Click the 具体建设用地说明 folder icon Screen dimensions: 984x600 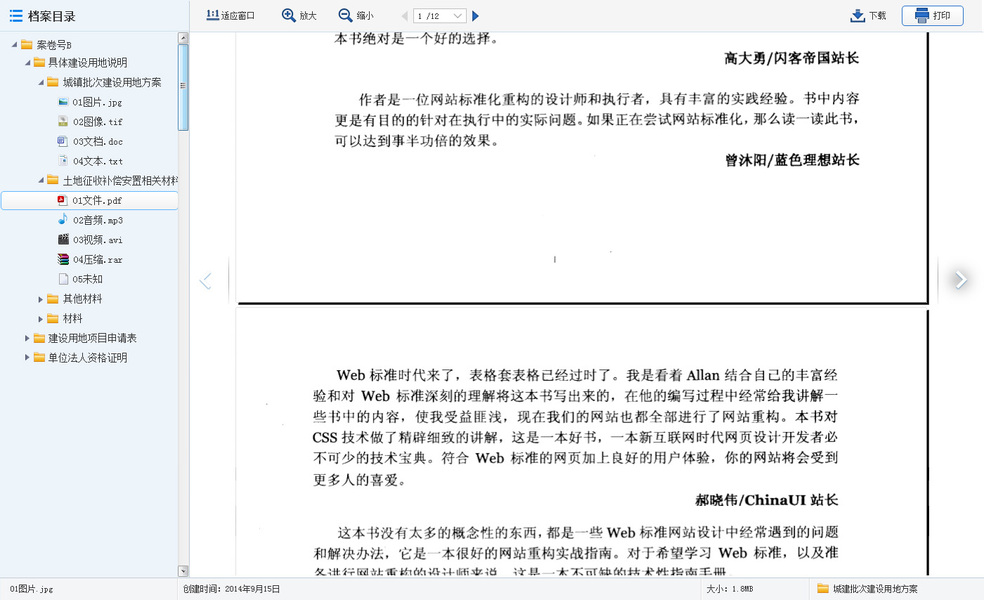click(x=40, y=62)
